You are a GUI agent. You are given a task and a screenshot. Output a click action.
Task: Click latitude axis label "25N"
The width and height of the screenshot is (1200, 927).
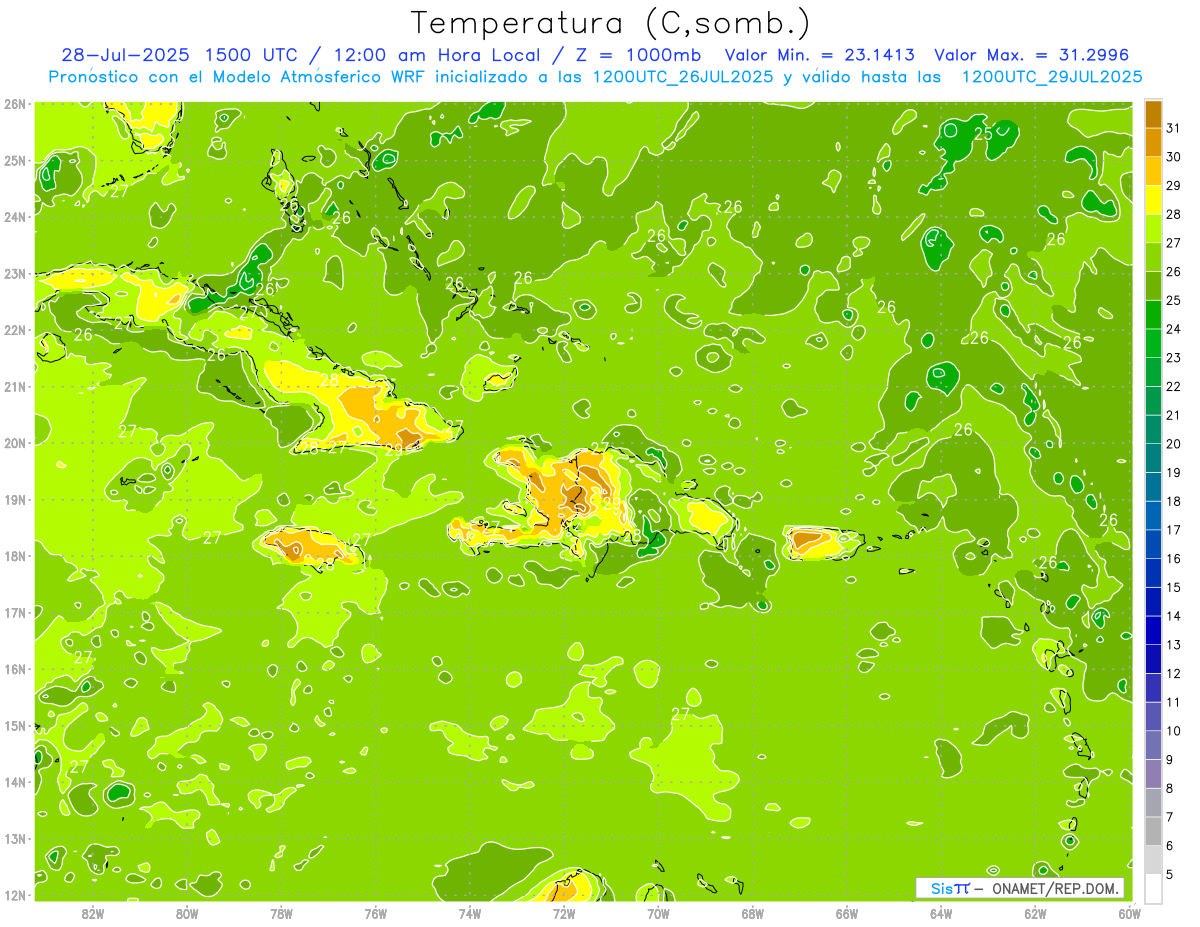tap(14, 161)
